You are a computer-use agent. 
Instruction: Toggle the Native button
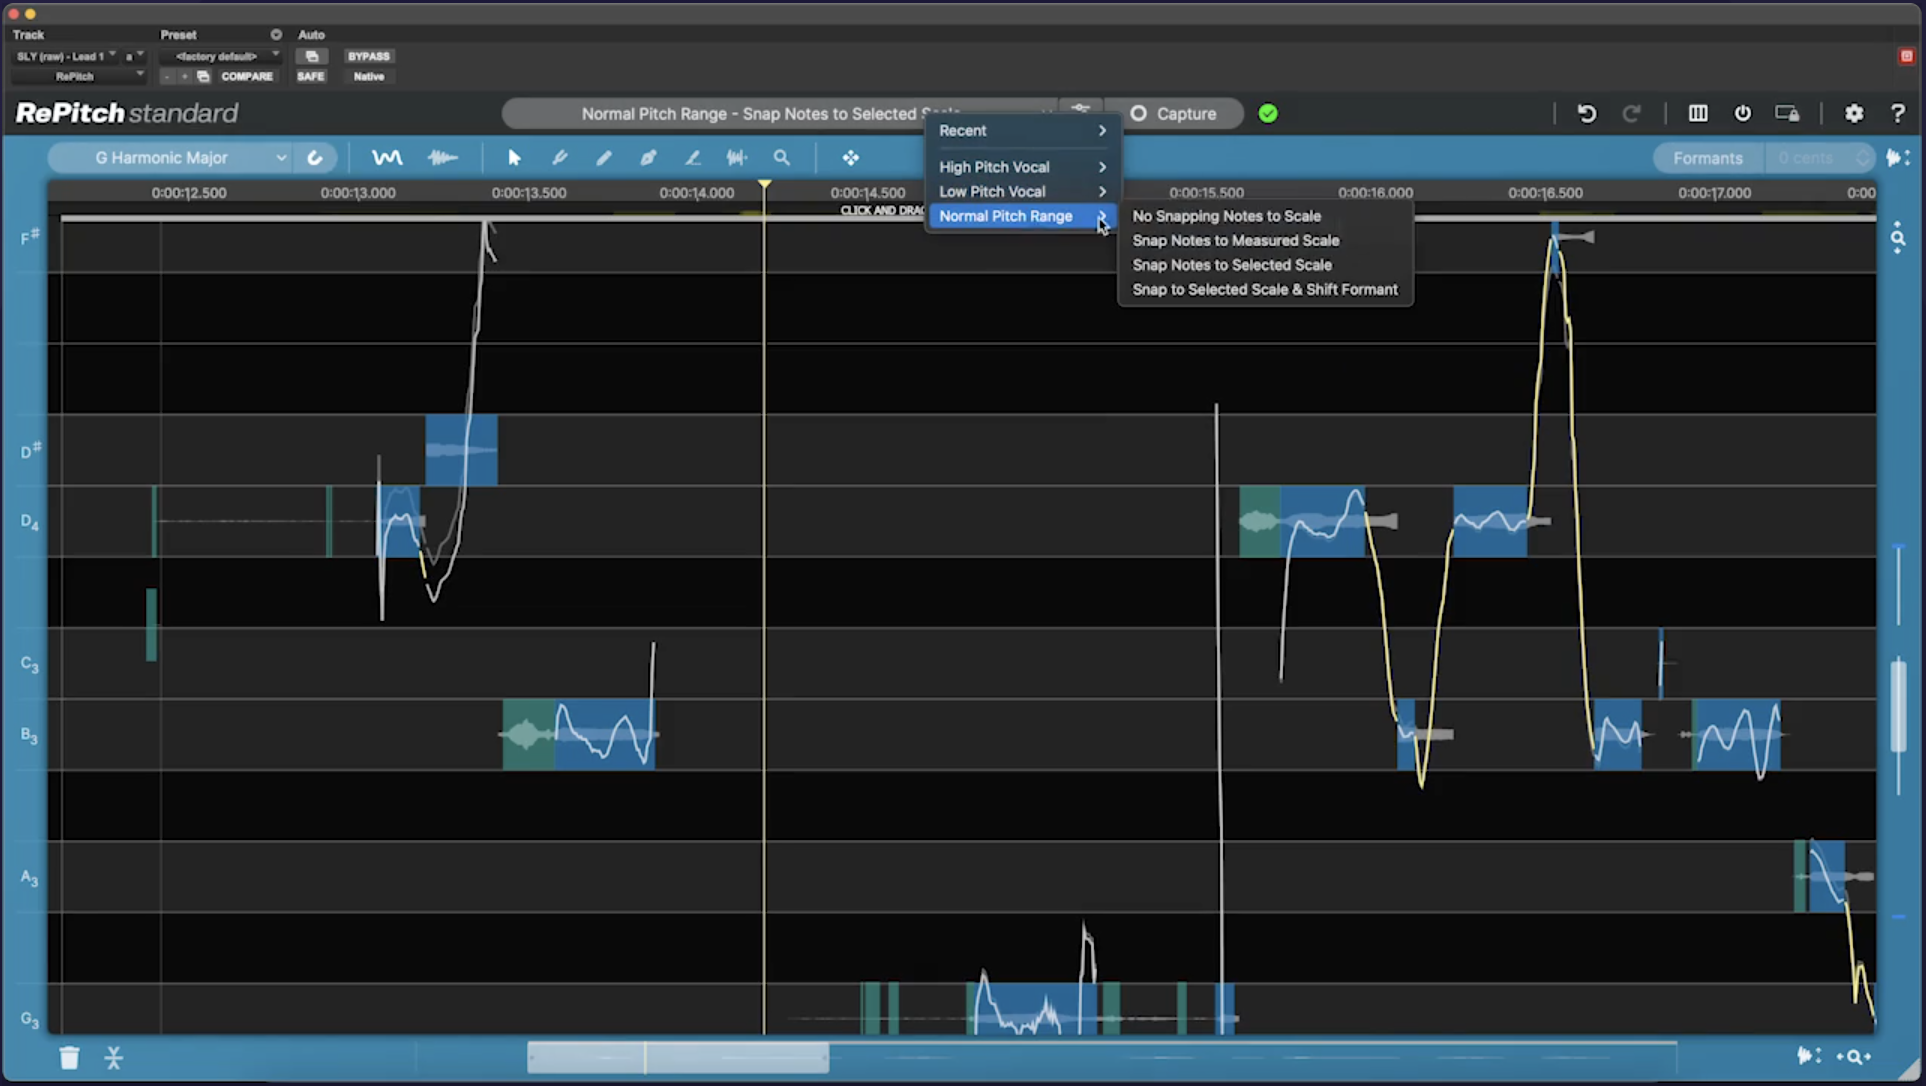(x=369, y=76)
